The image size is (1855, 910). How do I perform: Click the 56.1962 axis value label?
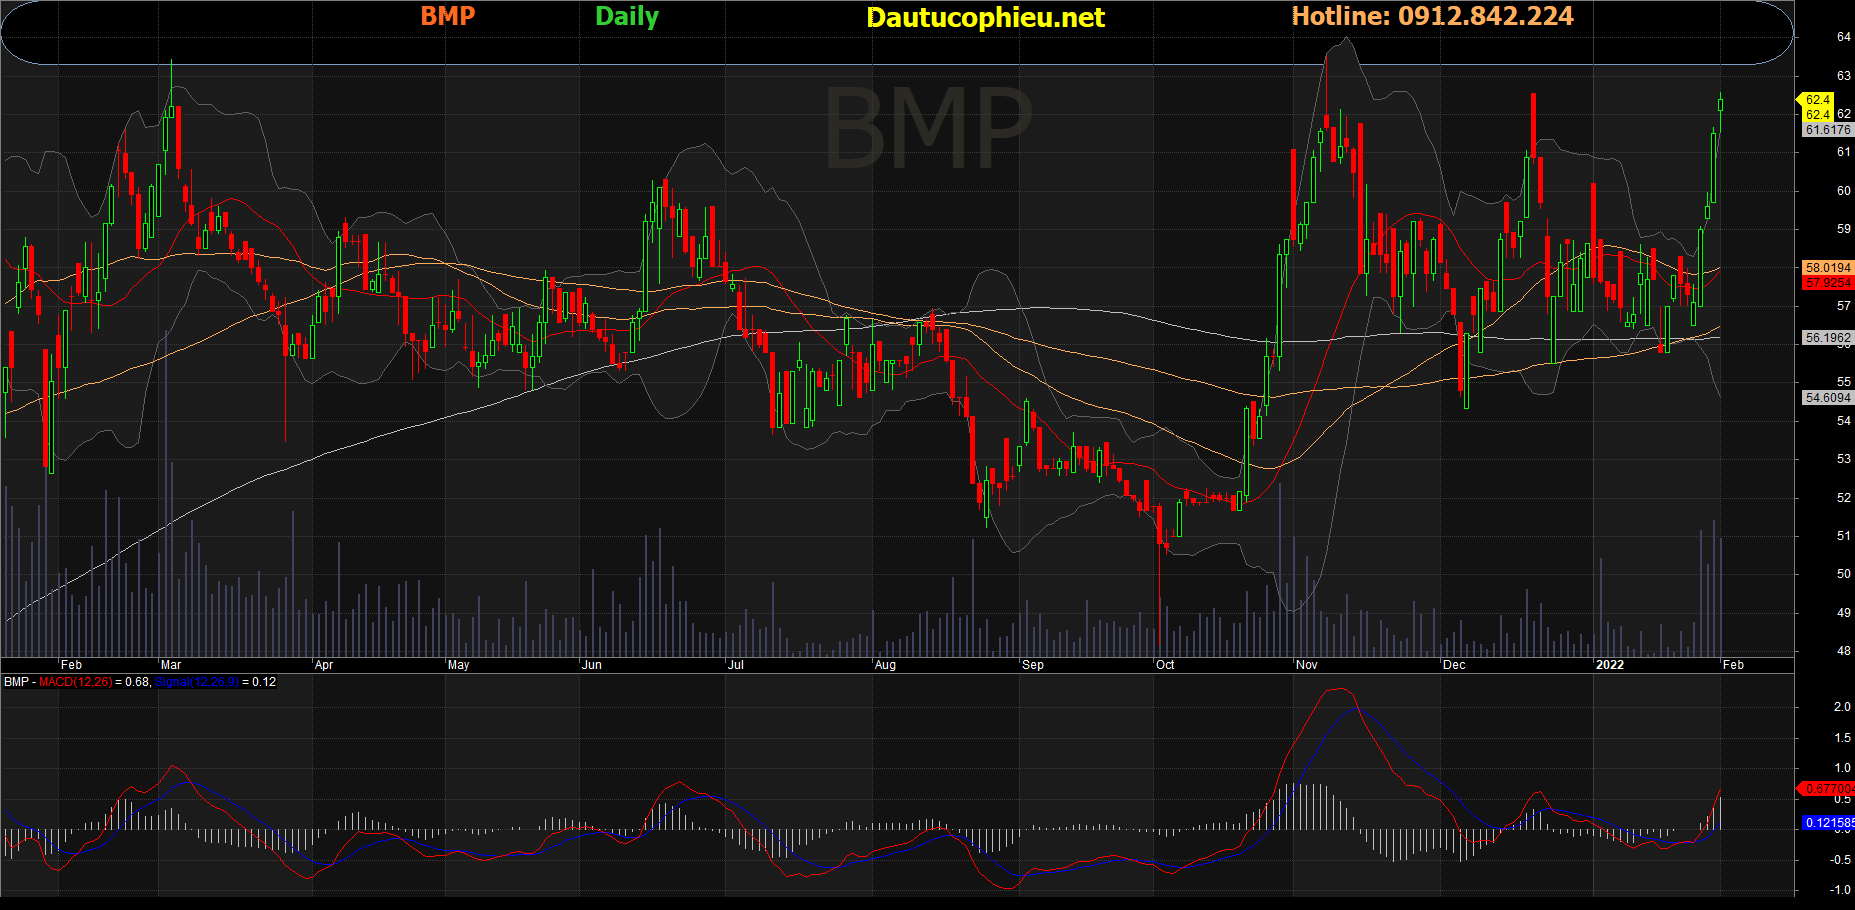tap(1827, 338)
